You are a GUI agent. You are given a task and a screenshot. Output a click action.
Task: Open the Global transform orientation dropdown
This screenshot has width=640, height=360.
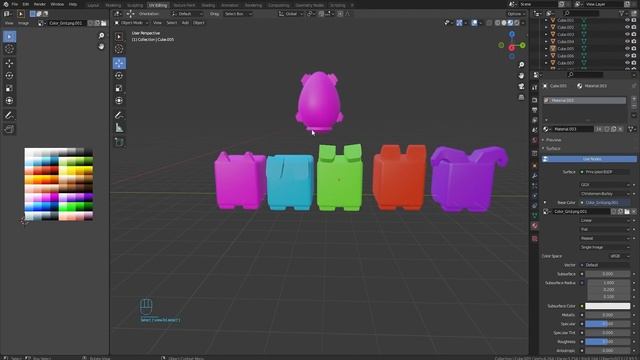[291, 14]
